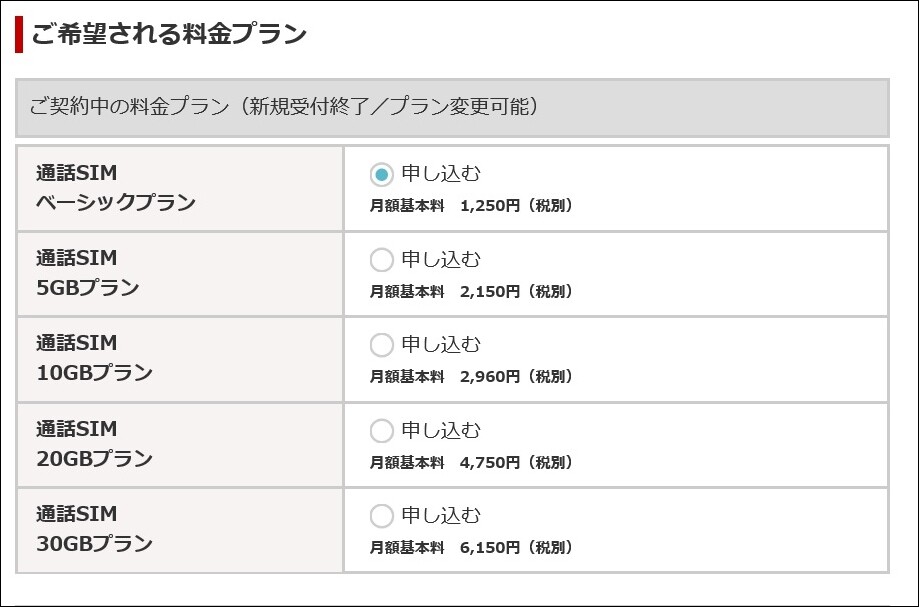Click 申し込む label for 10GBプラン
This screenshot has width=919, height=607.
pyautogui.click(x=441, y=344)
